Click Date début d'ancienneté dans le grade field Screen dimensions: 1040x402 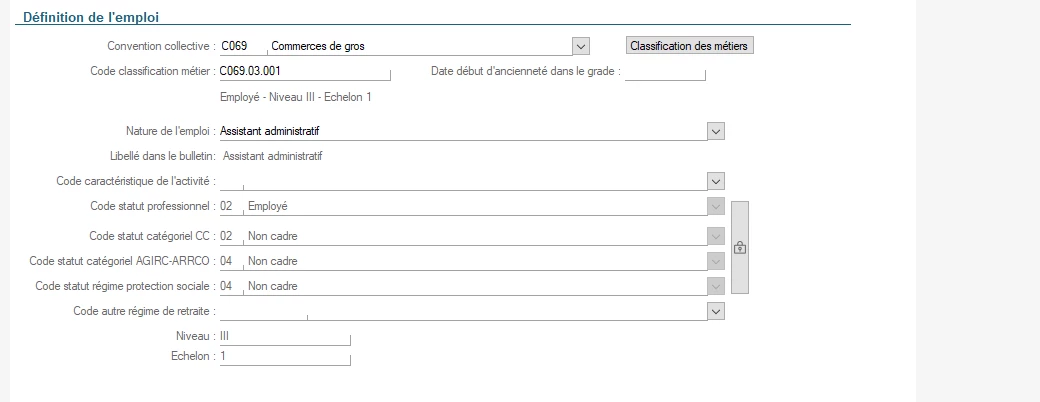[665, 72]
